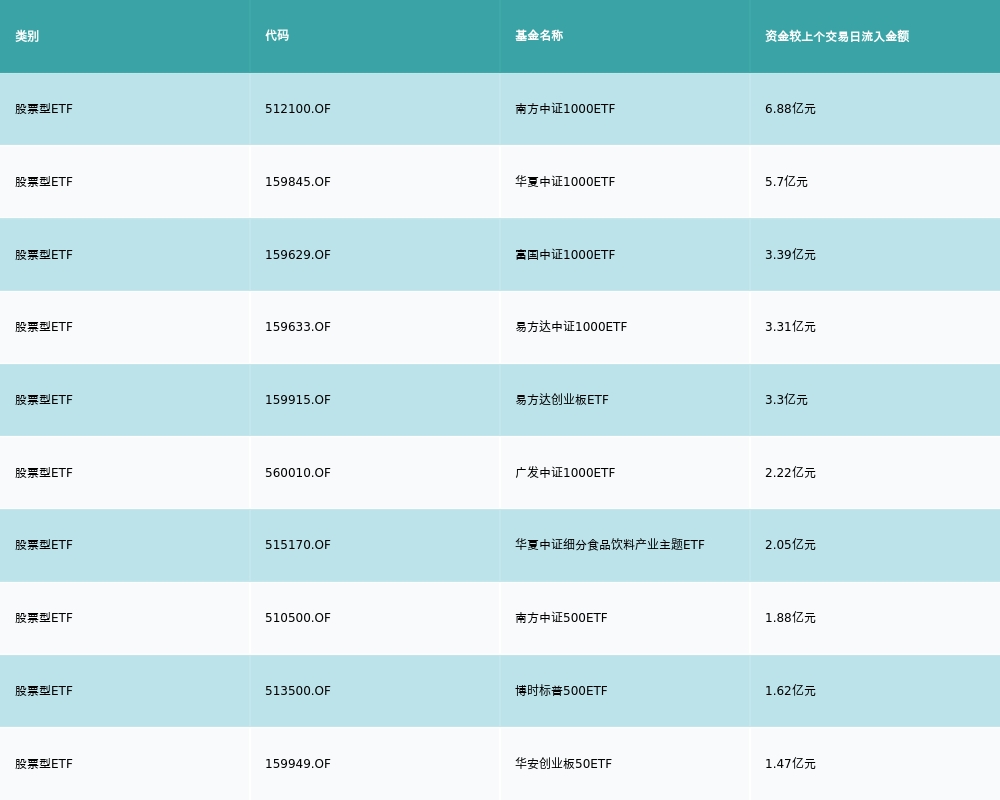Screen dimensions: 1000x800
Task: Click 易方达创业板ETF fund name
Action: 562,400
